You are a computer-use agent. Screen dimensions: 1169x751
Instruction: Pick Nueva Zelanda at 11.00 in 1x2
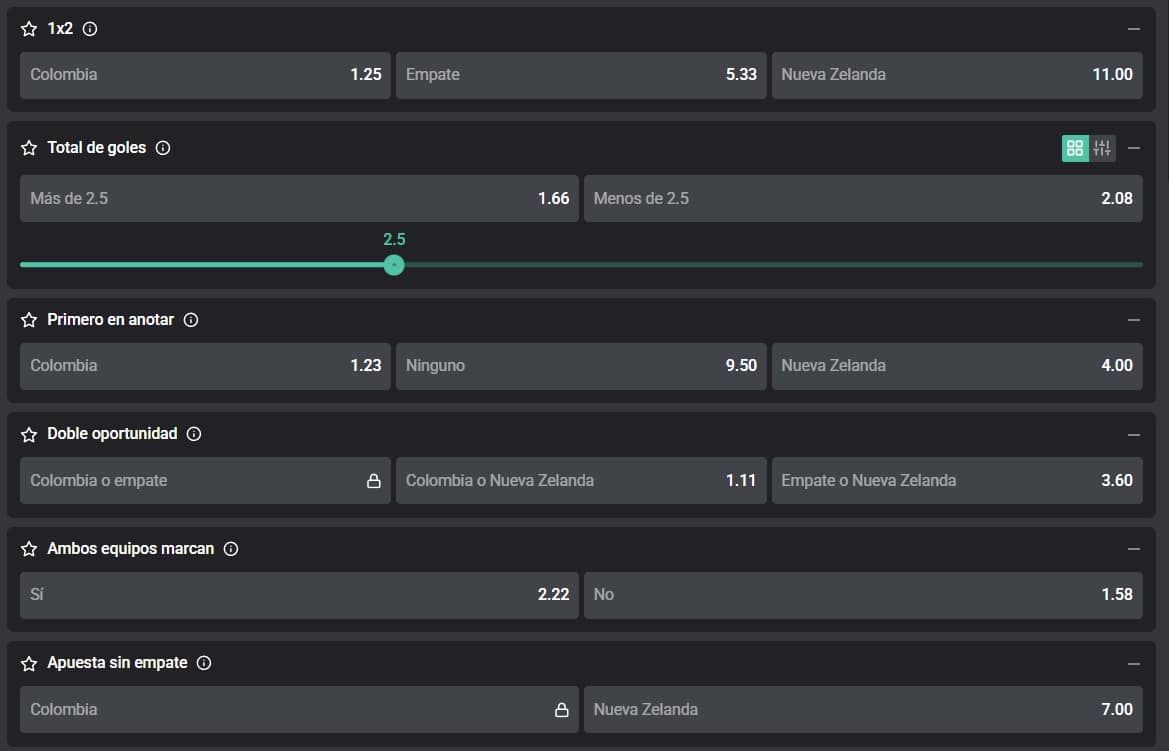tap(956, 75)
